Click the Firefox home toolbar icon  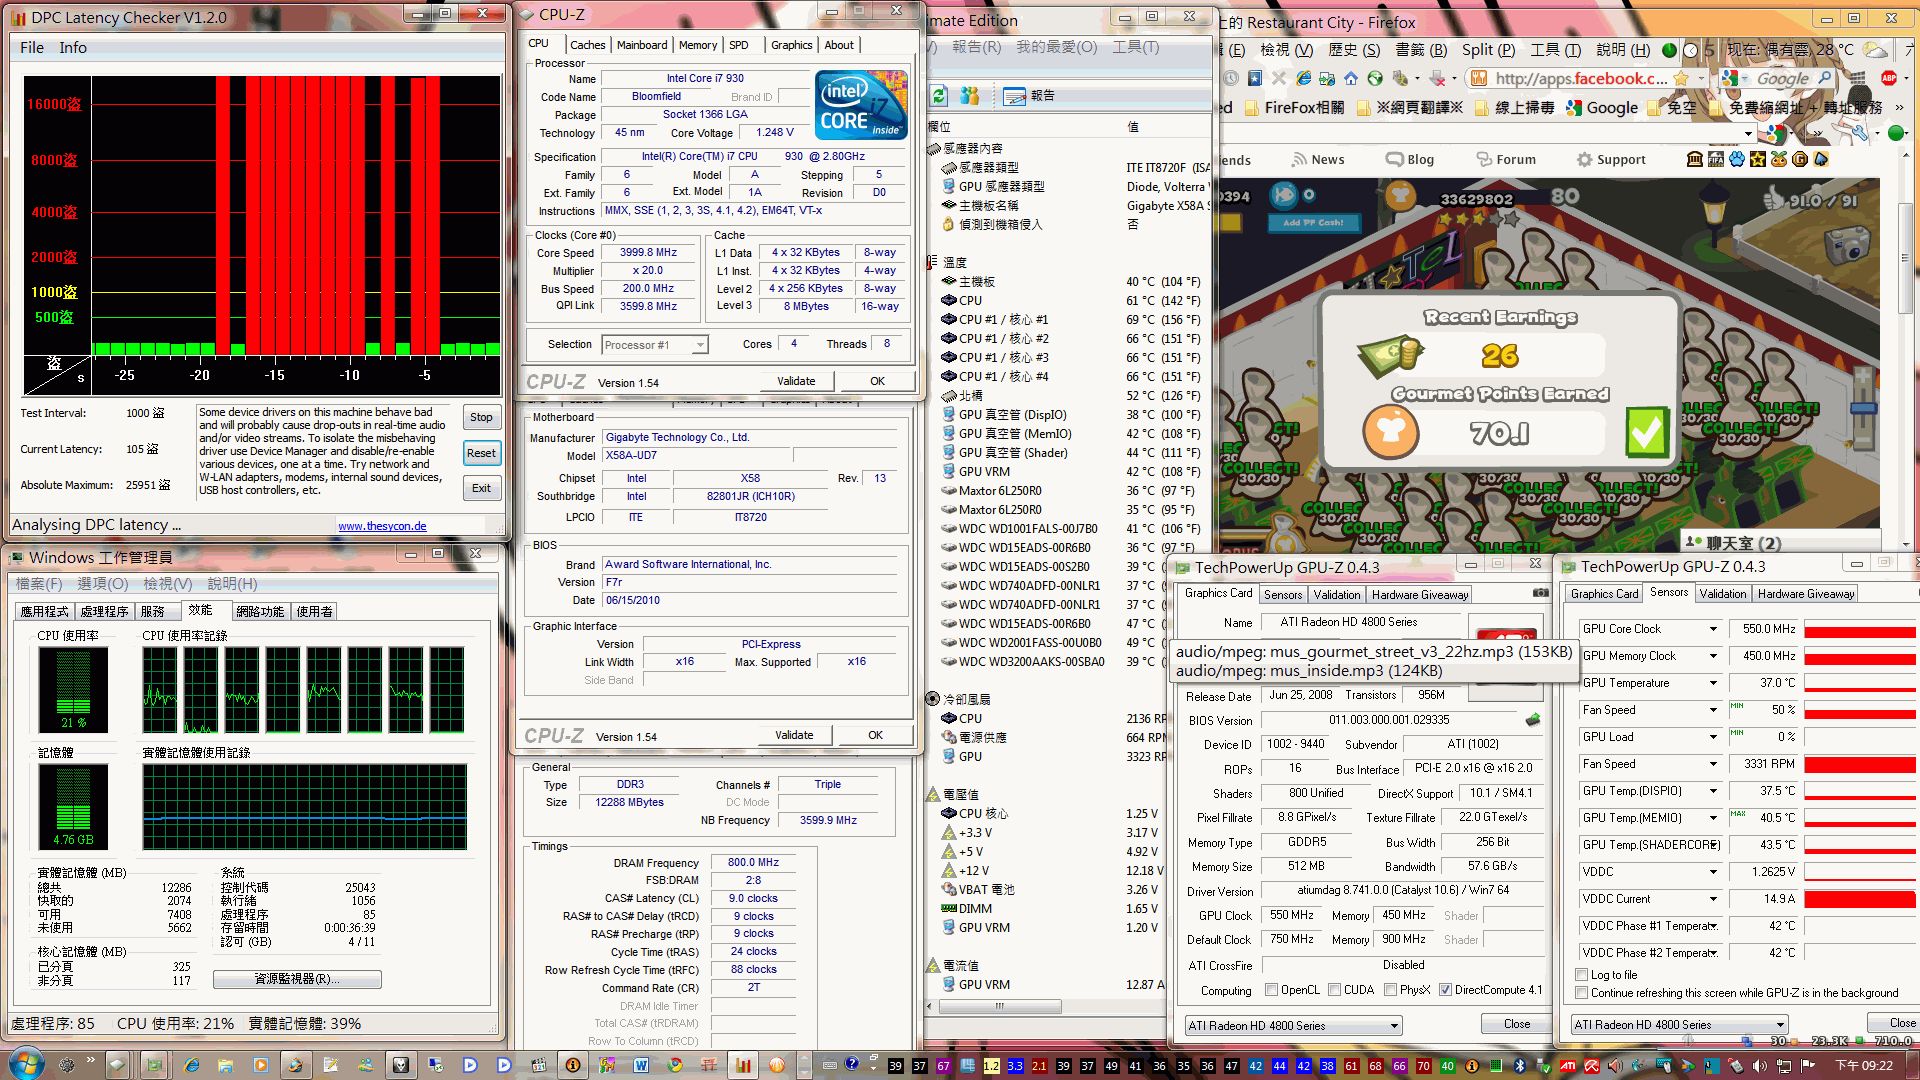click(1351, 78)
